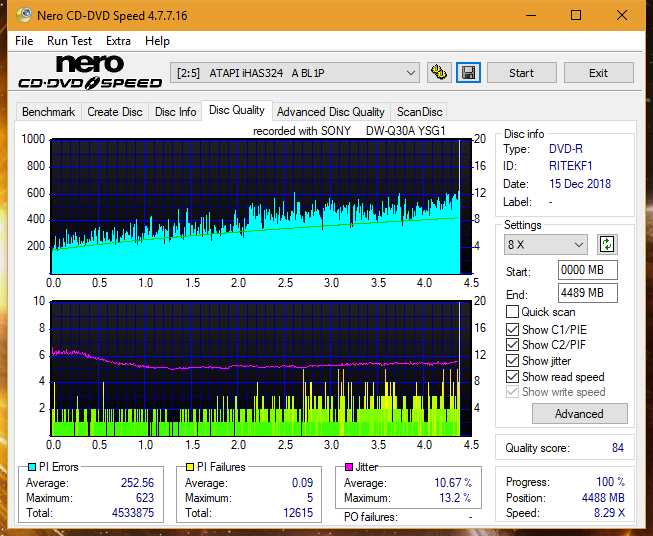653x536 pixels.
Task: Disable Show jitter checkbox
Action: click(x=512, y=361)
